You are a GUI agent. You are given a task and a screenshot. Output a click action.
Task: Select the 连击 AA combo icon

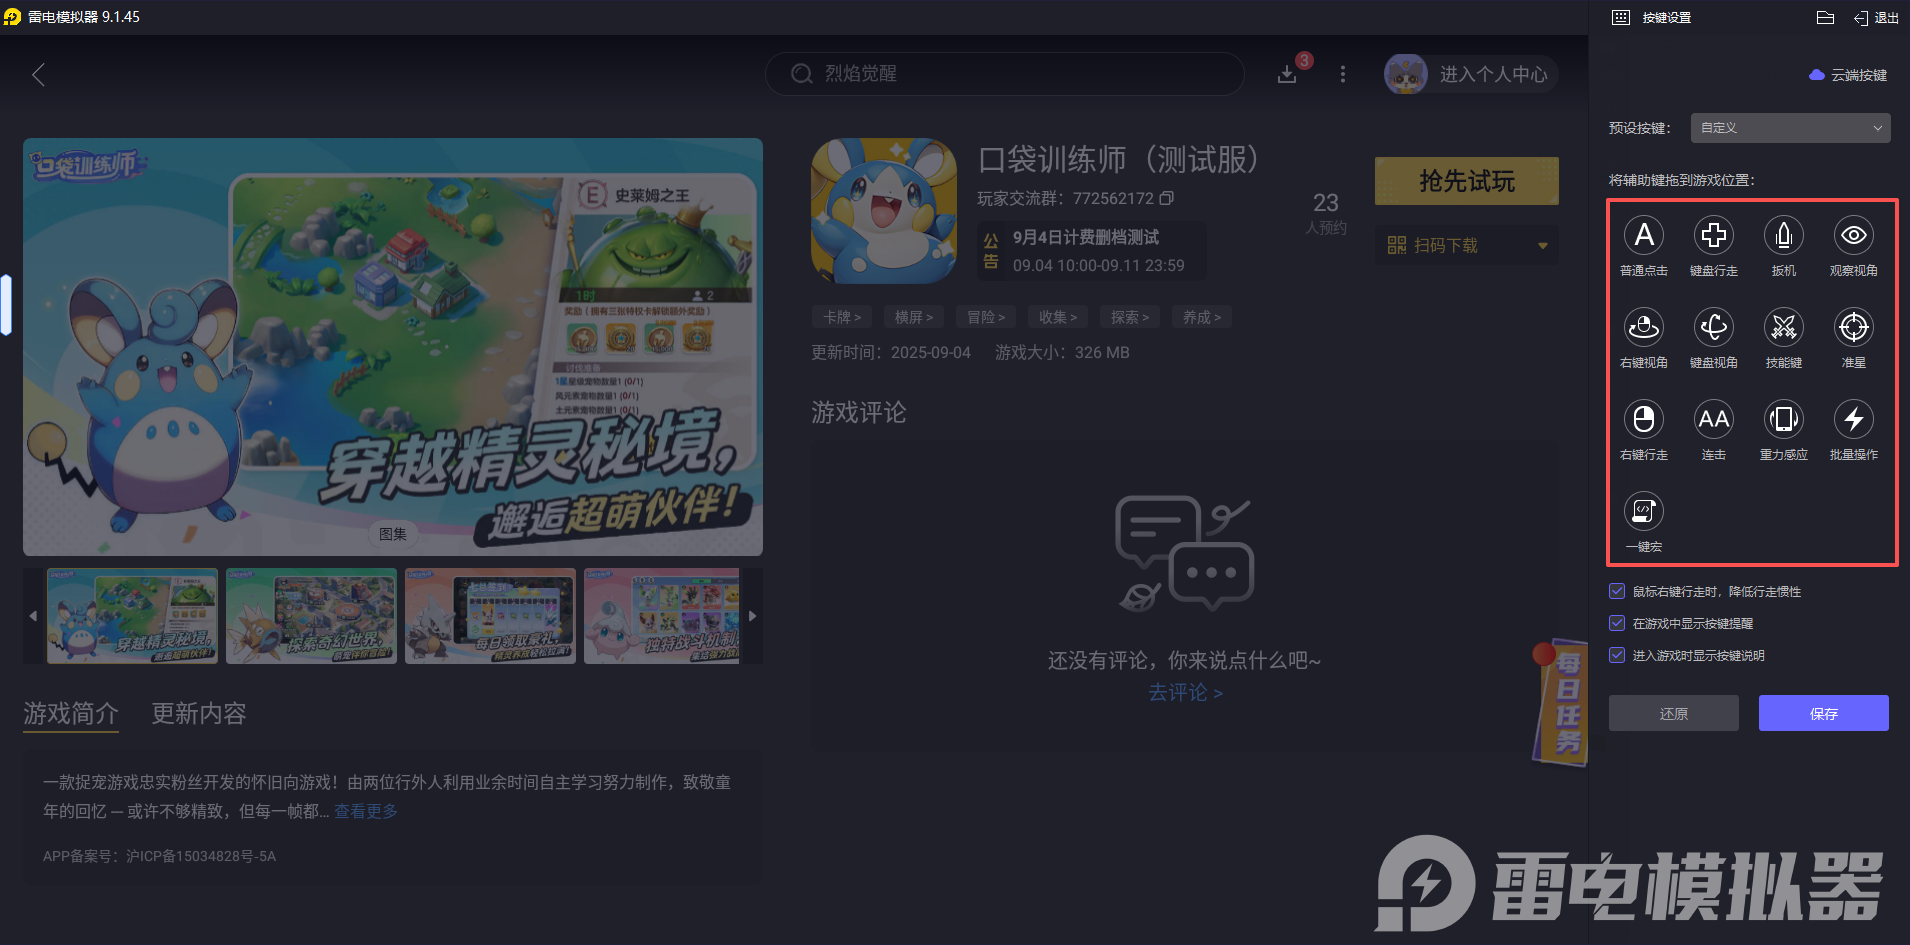(x=1713, y=420)
